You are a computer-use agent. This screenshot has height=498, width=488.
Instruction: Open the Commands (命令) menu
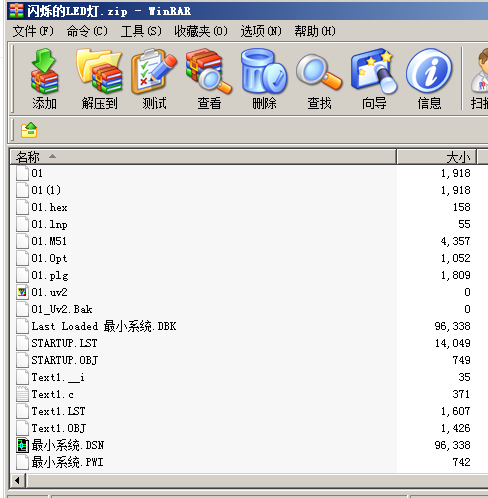click(87, 31)
